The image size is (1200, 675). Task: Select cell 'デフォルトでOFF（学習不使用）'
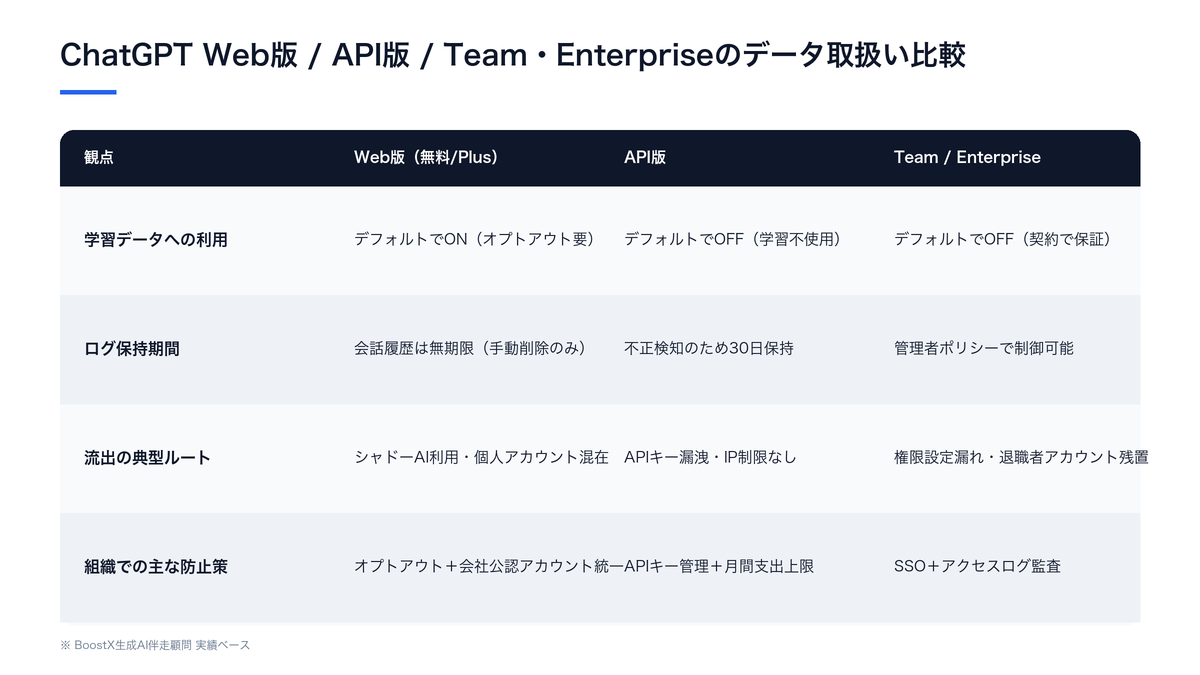click(733, 240)
